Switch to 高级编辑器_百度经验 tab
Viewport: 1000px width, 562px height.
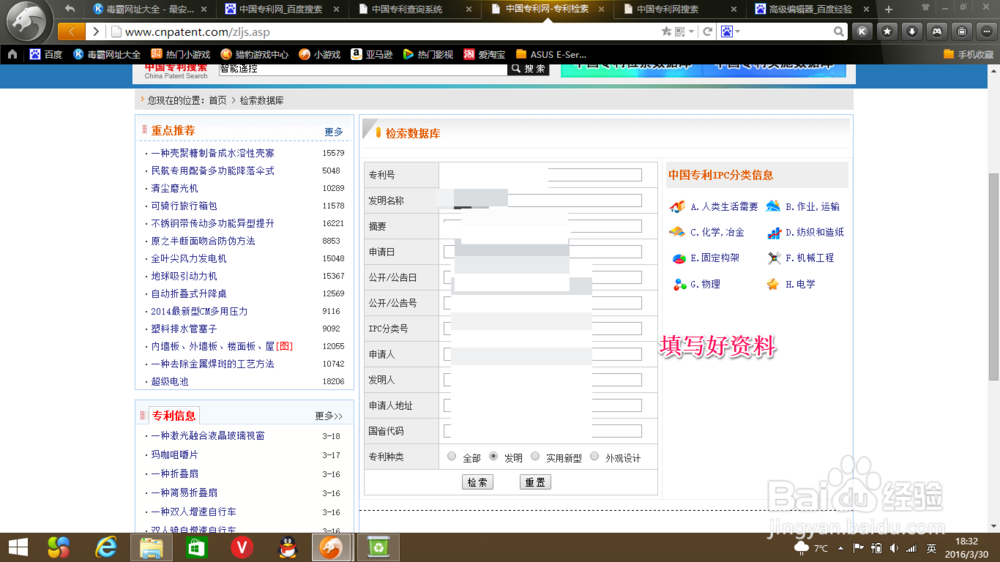(811, 9)
